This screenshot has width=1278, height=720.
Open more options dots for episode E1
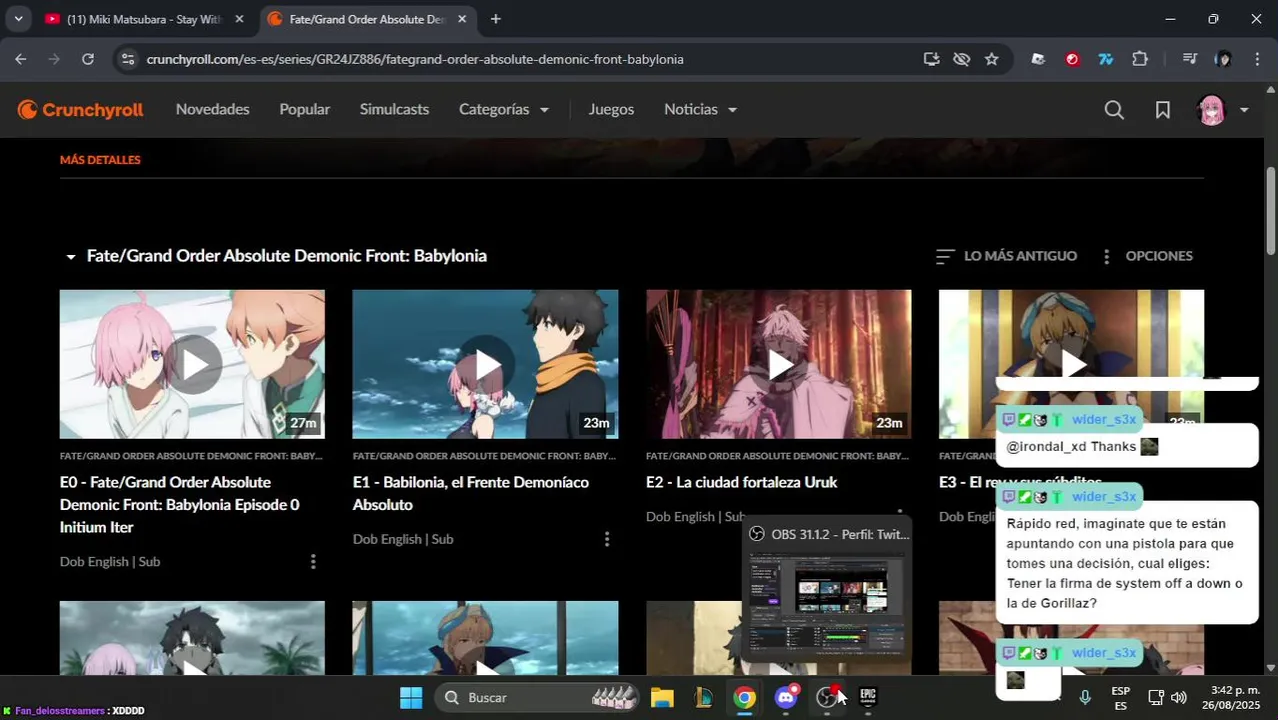pos(606,539)
